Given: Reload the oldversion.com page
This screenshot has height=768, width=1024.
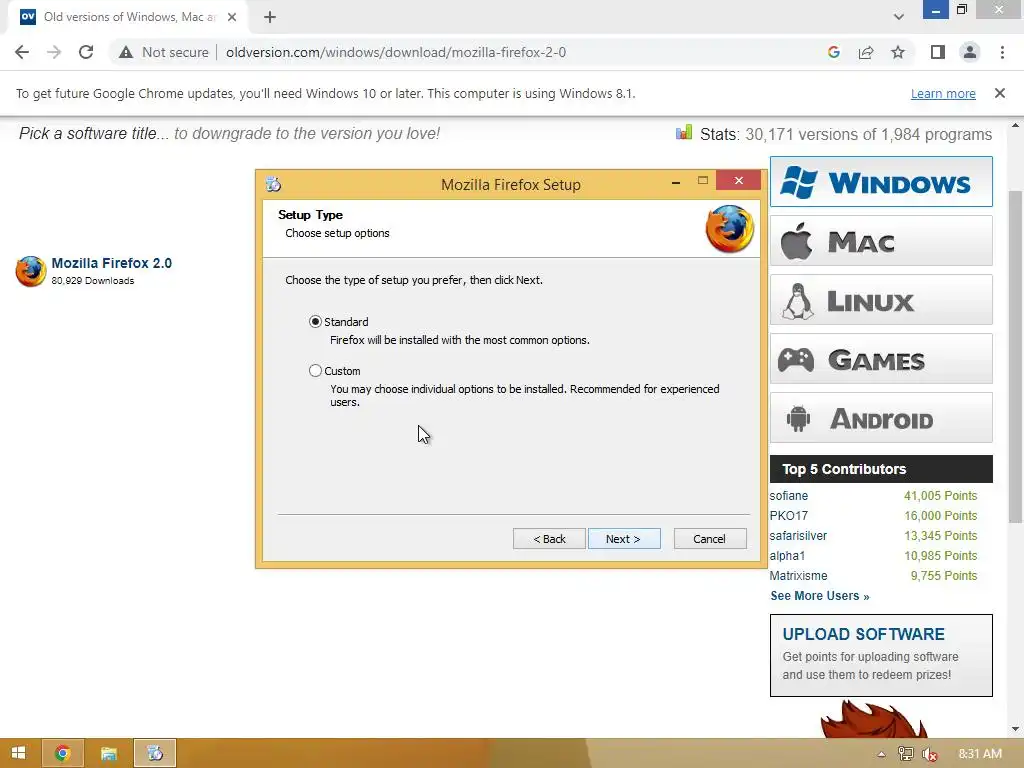Looking at the screenshot, I should pyautogui.click(x=86, y=52).
